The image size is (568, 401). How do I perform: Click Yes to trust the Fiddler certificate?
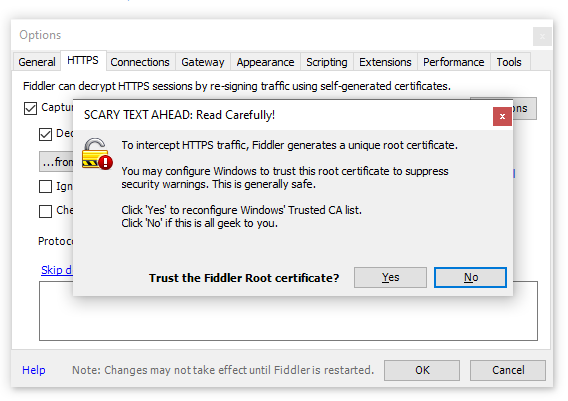(390, 277)
